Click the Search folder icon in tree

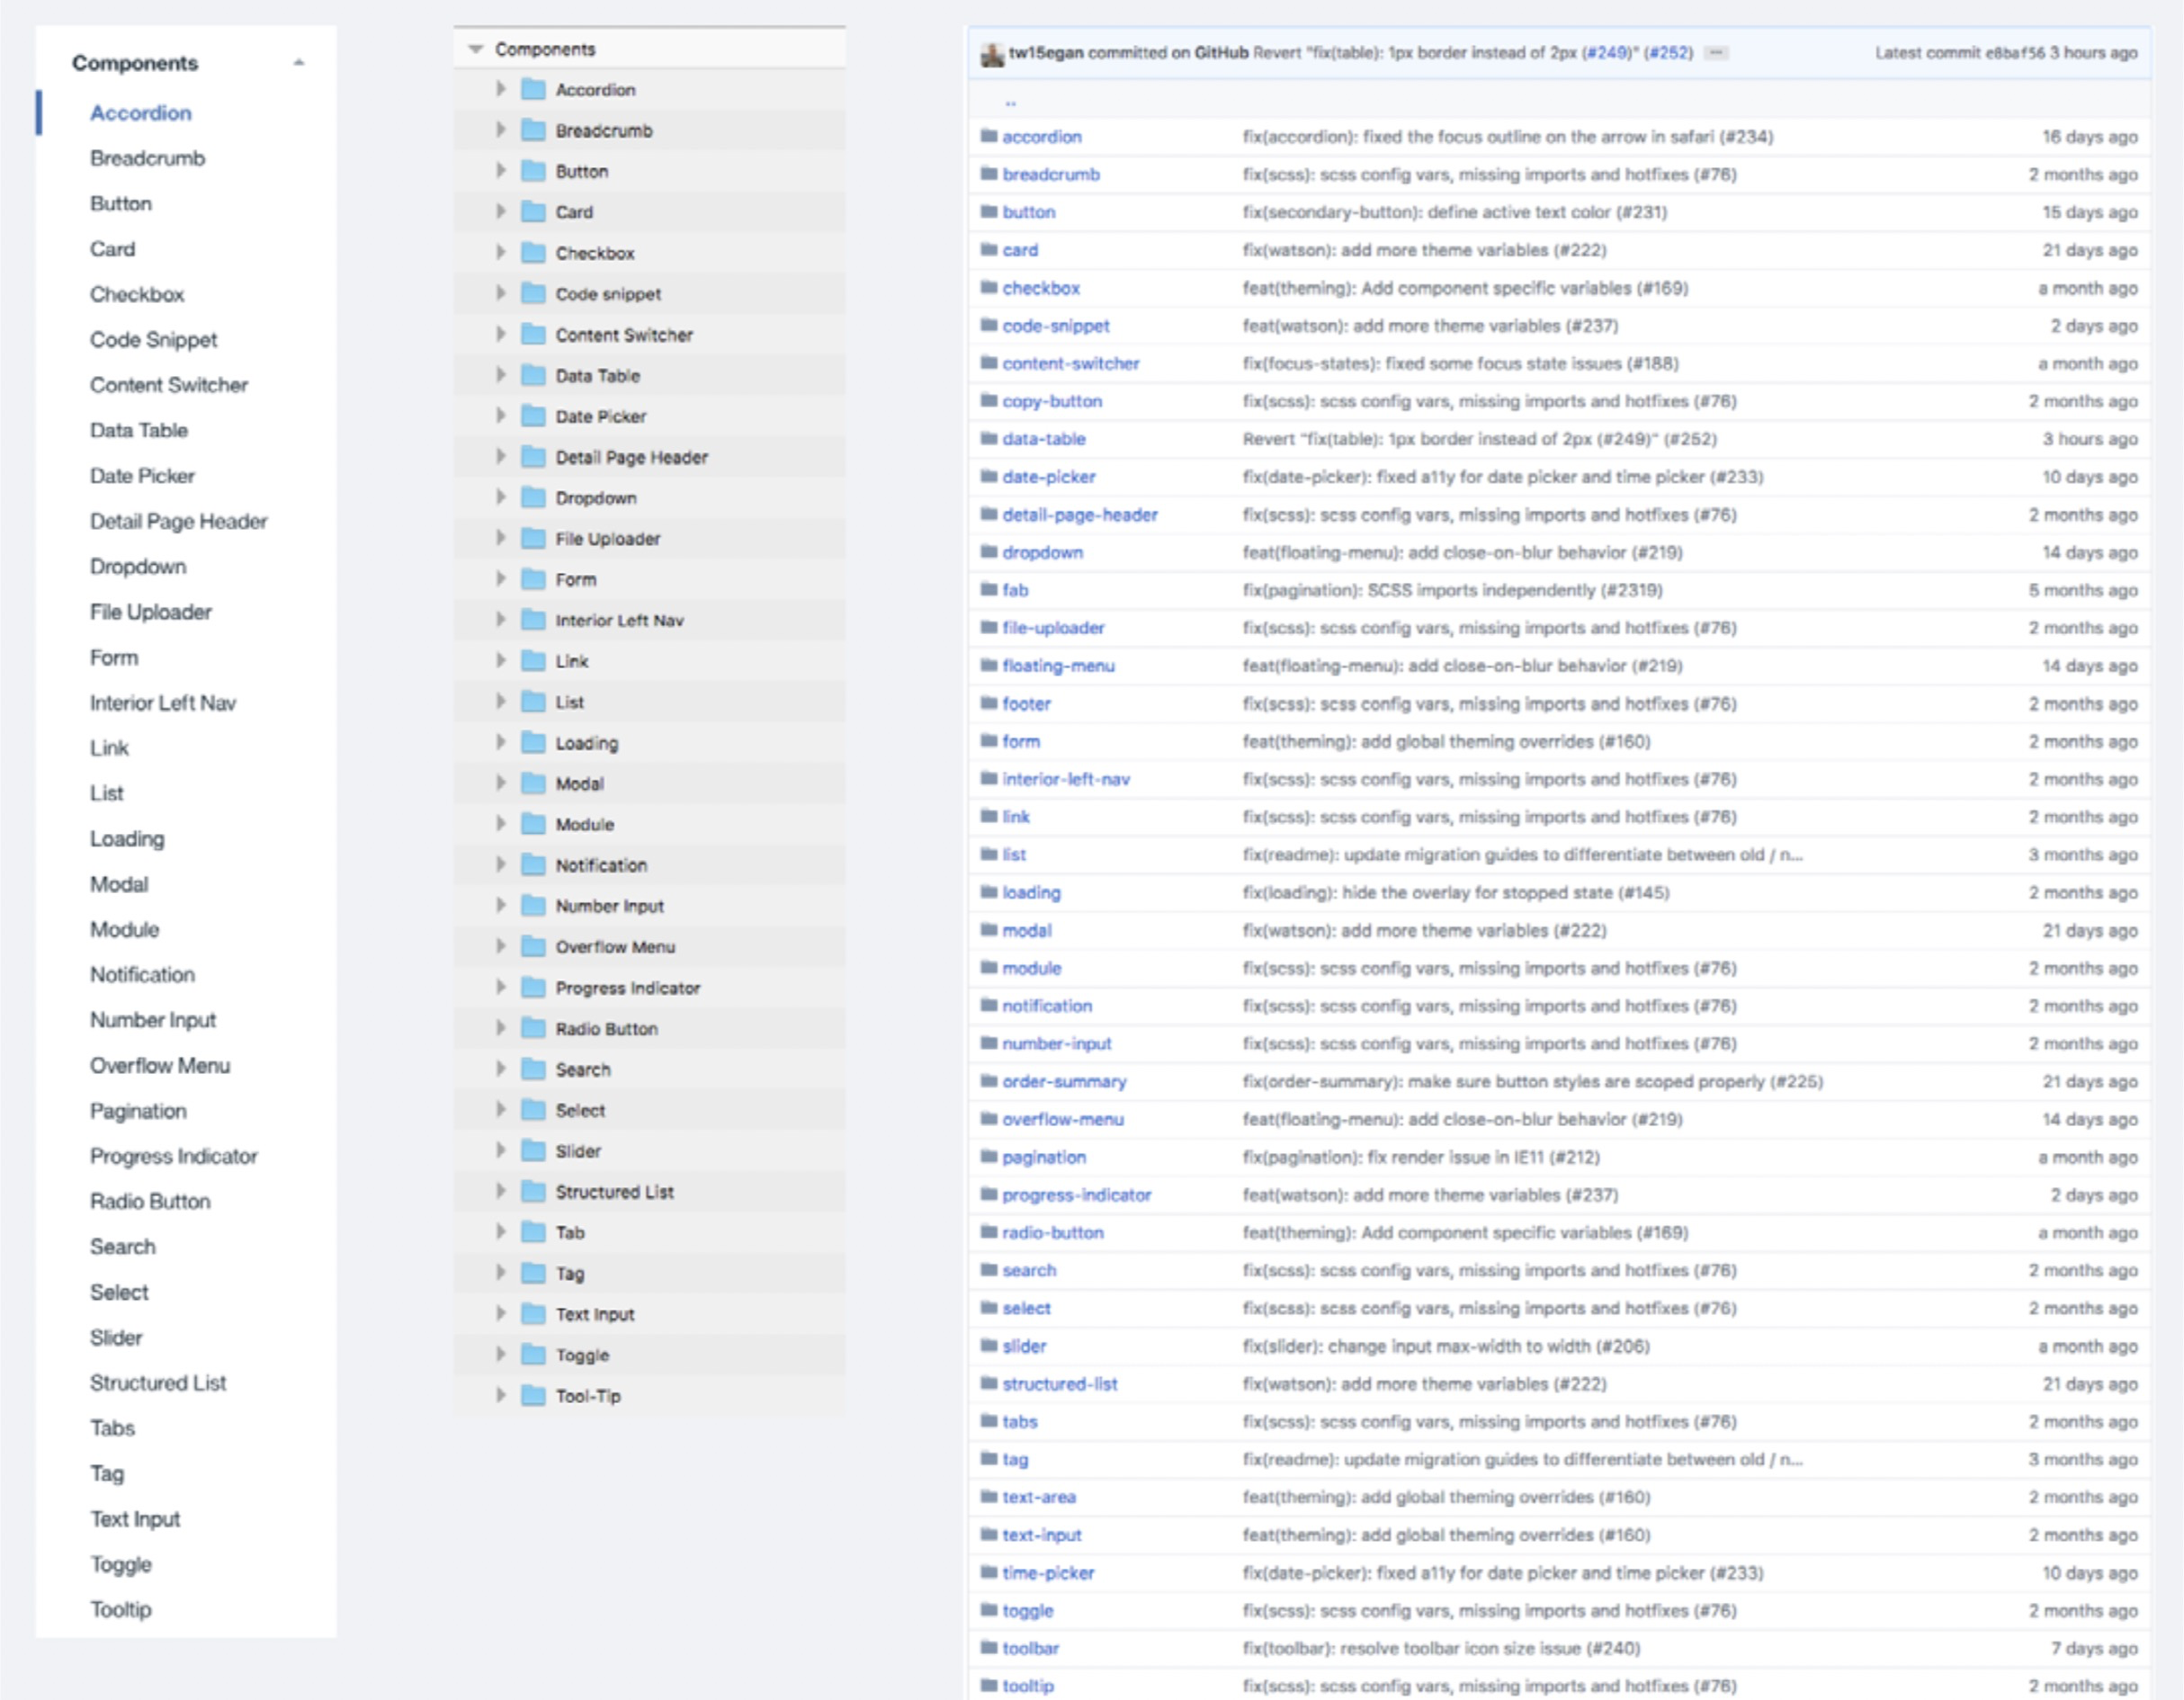pyautogui.click(x=534, y=1069)
